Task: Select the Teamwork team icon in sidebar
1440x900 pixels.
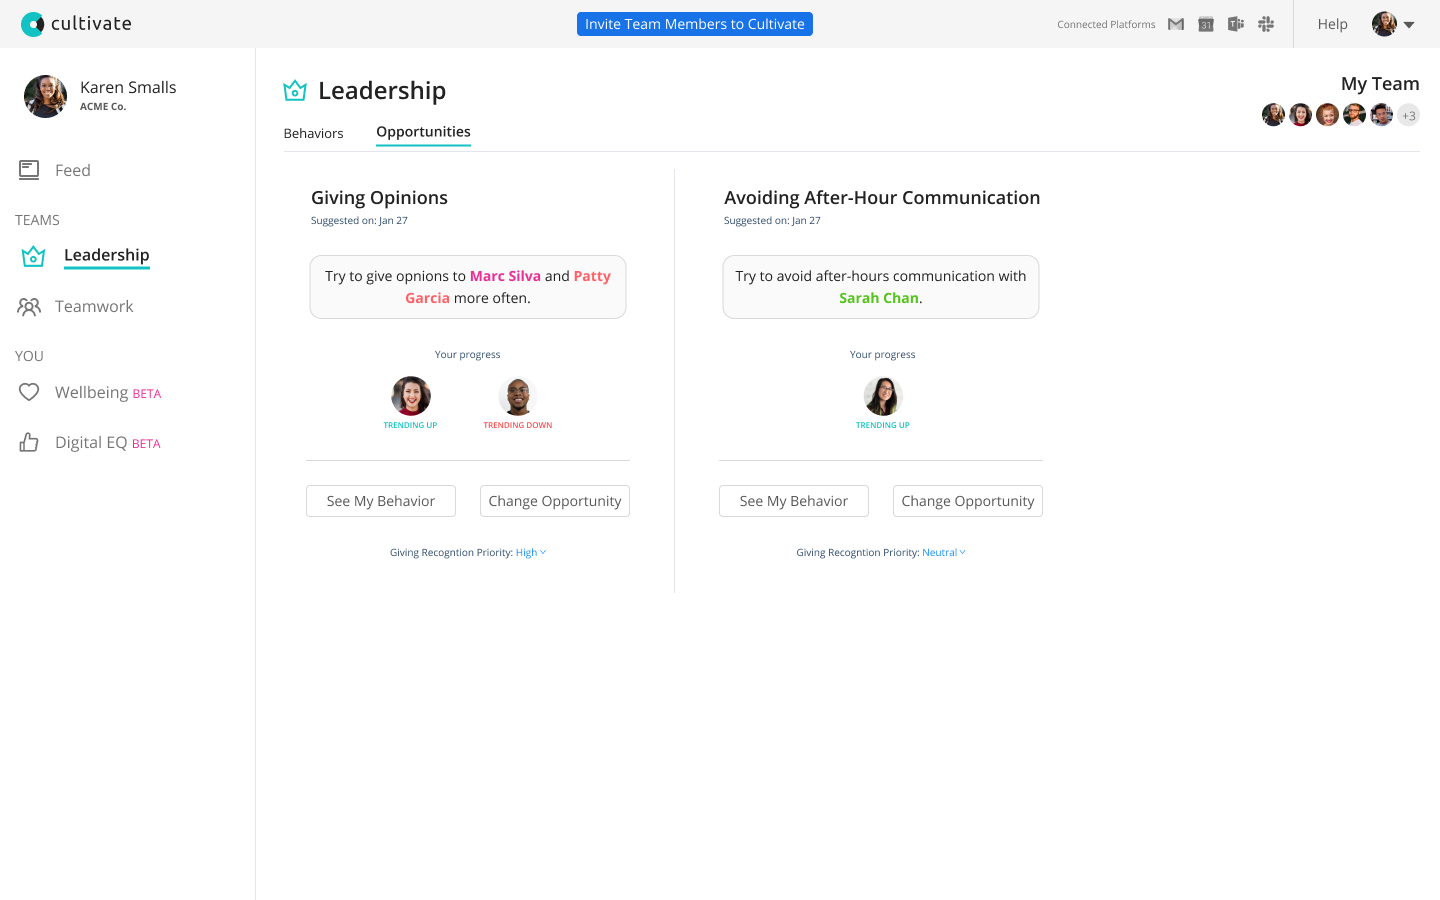Action: click(x=31, y=306)
